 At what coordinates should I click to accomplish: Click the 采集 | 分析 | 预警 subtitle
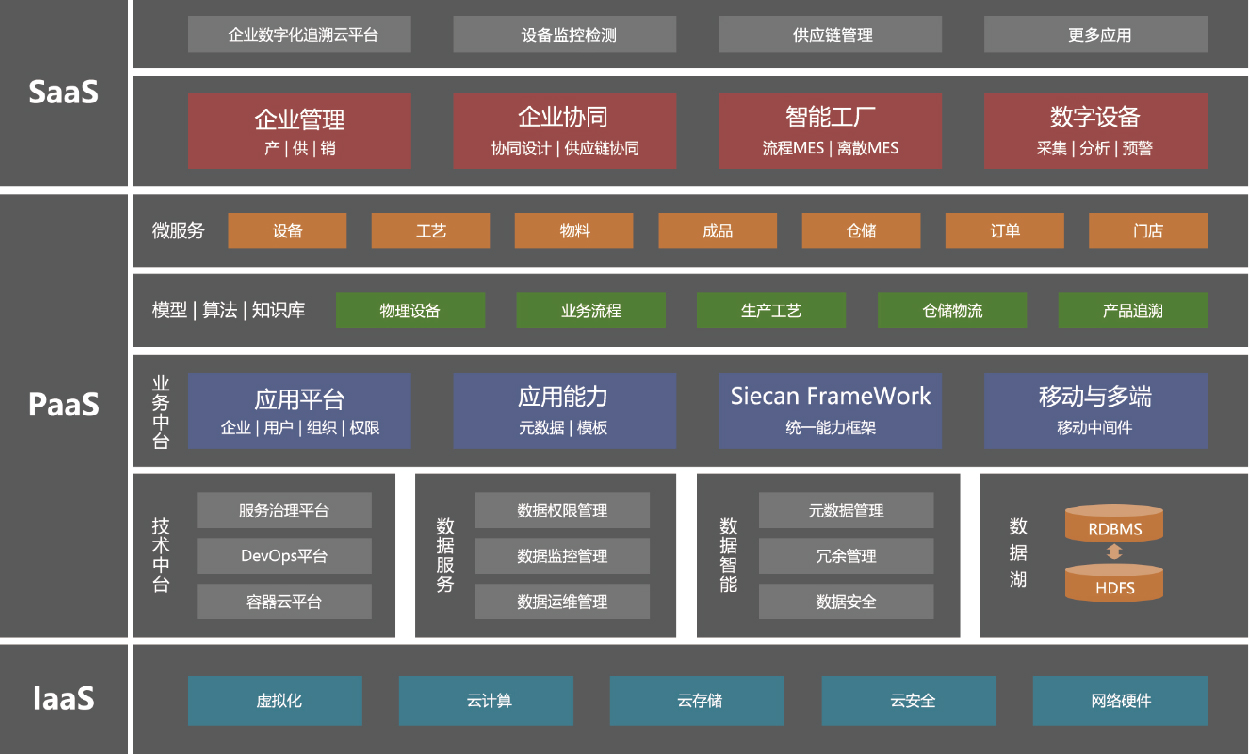[x=1096, y=149]
